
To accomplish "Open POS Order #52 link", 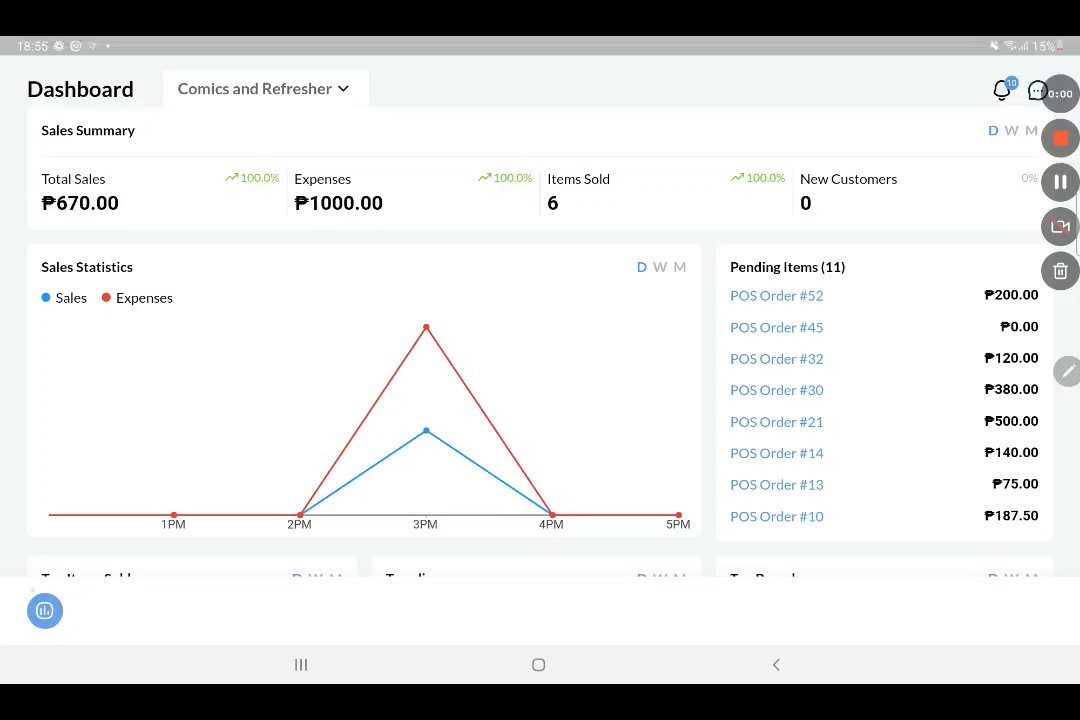I will coord(776,296).
